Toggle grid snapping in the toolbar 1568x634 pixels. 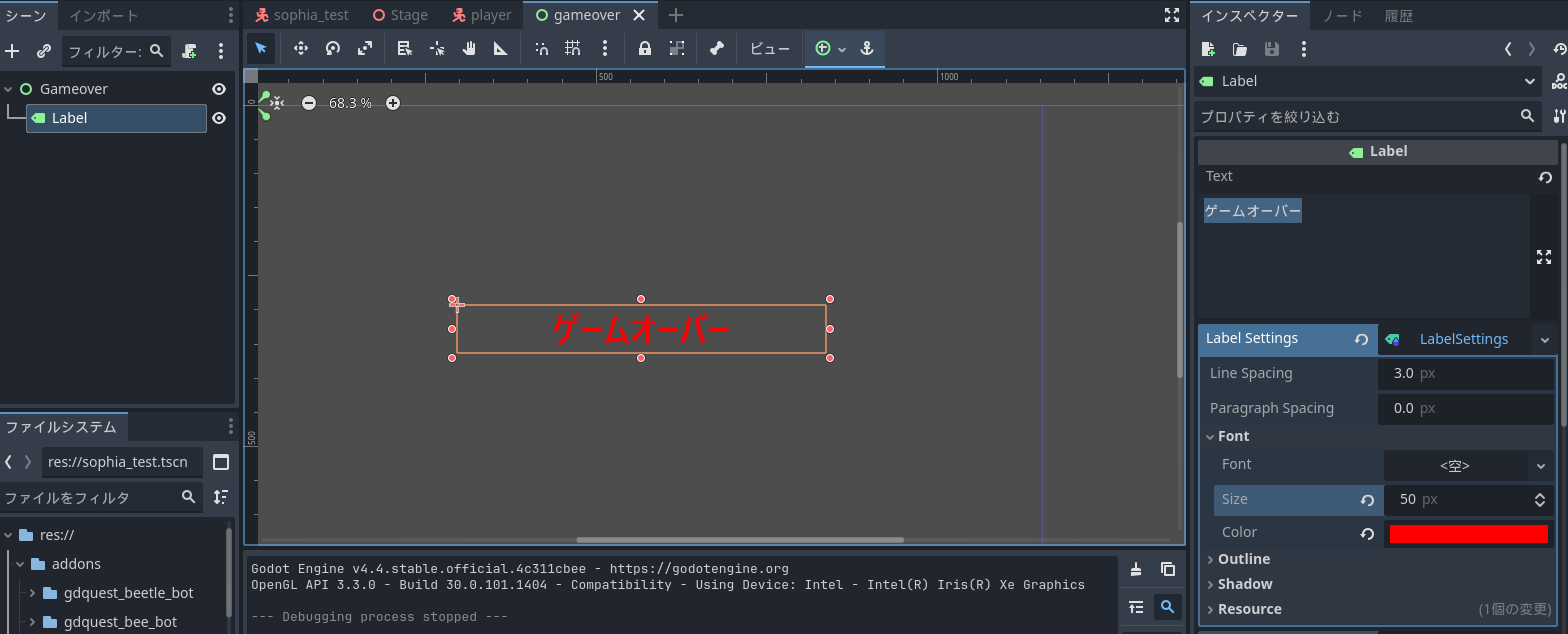(x=572, y=48)
